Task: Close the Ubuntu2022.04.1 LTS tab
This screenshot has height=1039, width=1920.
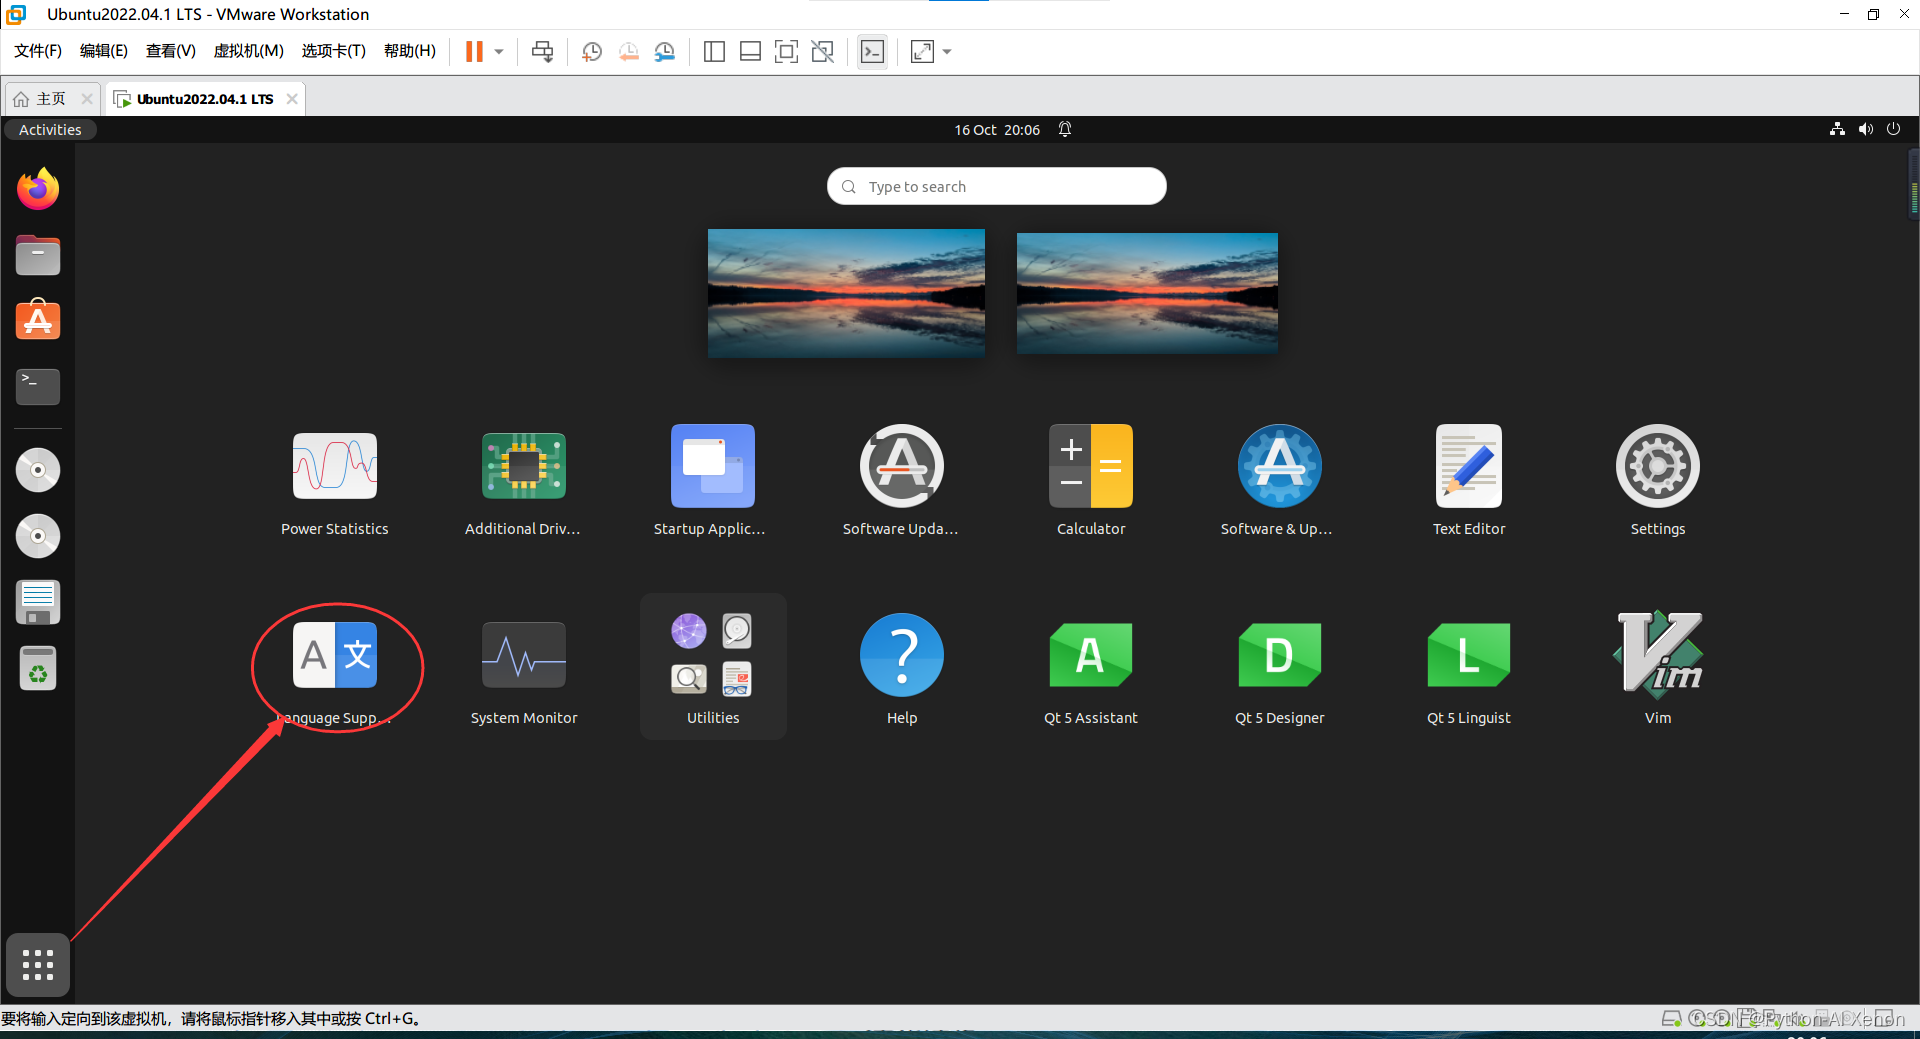Action: tap(292, 99)
